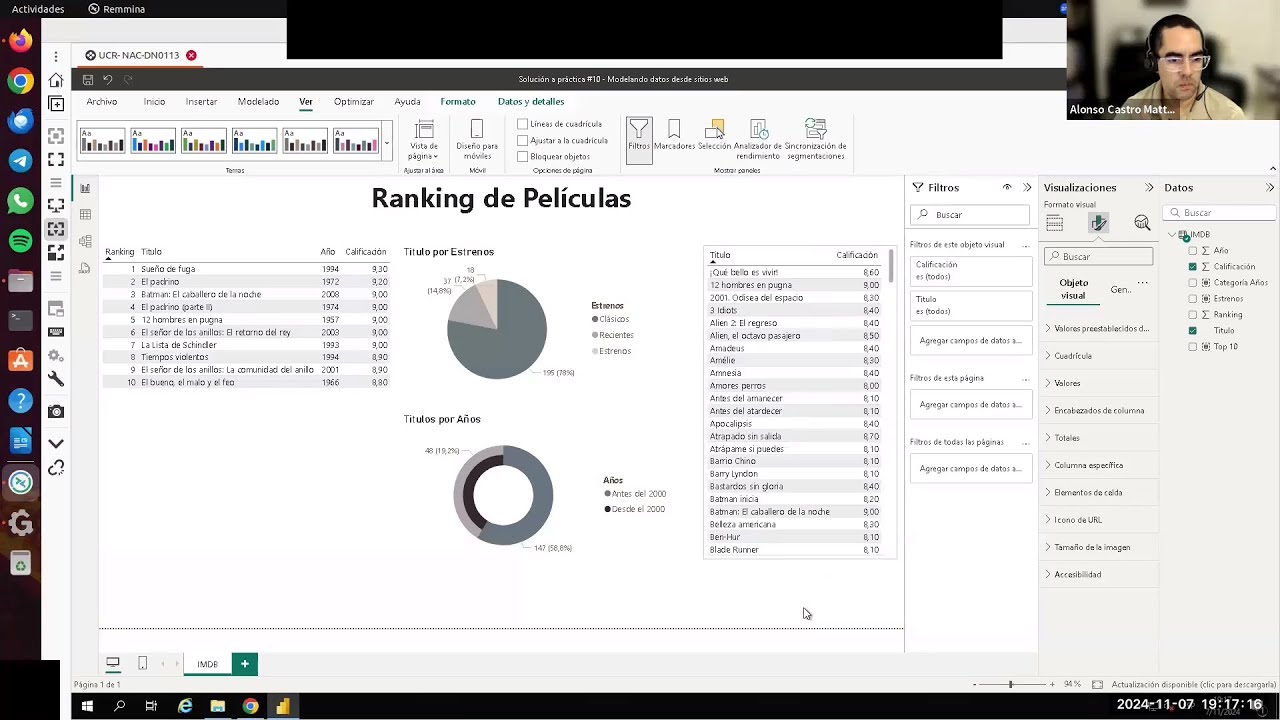Image resolution: width=1280 pixels, height=720 pixels.
Task: Check the Estrenos field checkbox
Action: click(x=1192, y=299)
